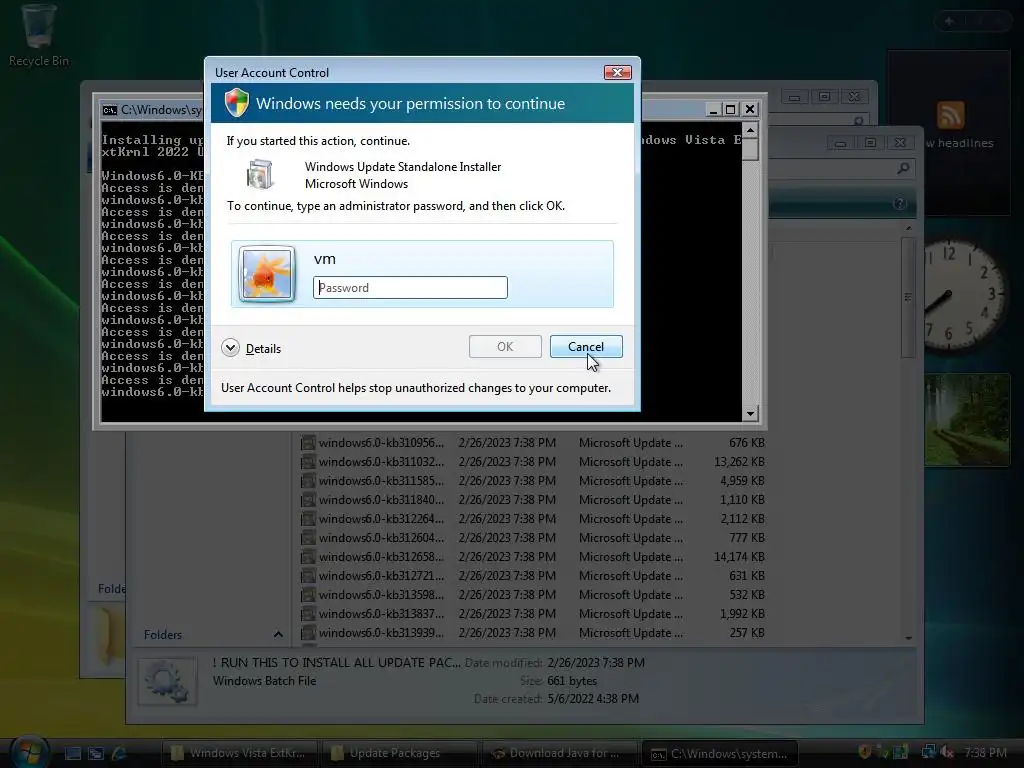Minimize the command prompt window
The image size is (1024, 768).
[713, 109]
